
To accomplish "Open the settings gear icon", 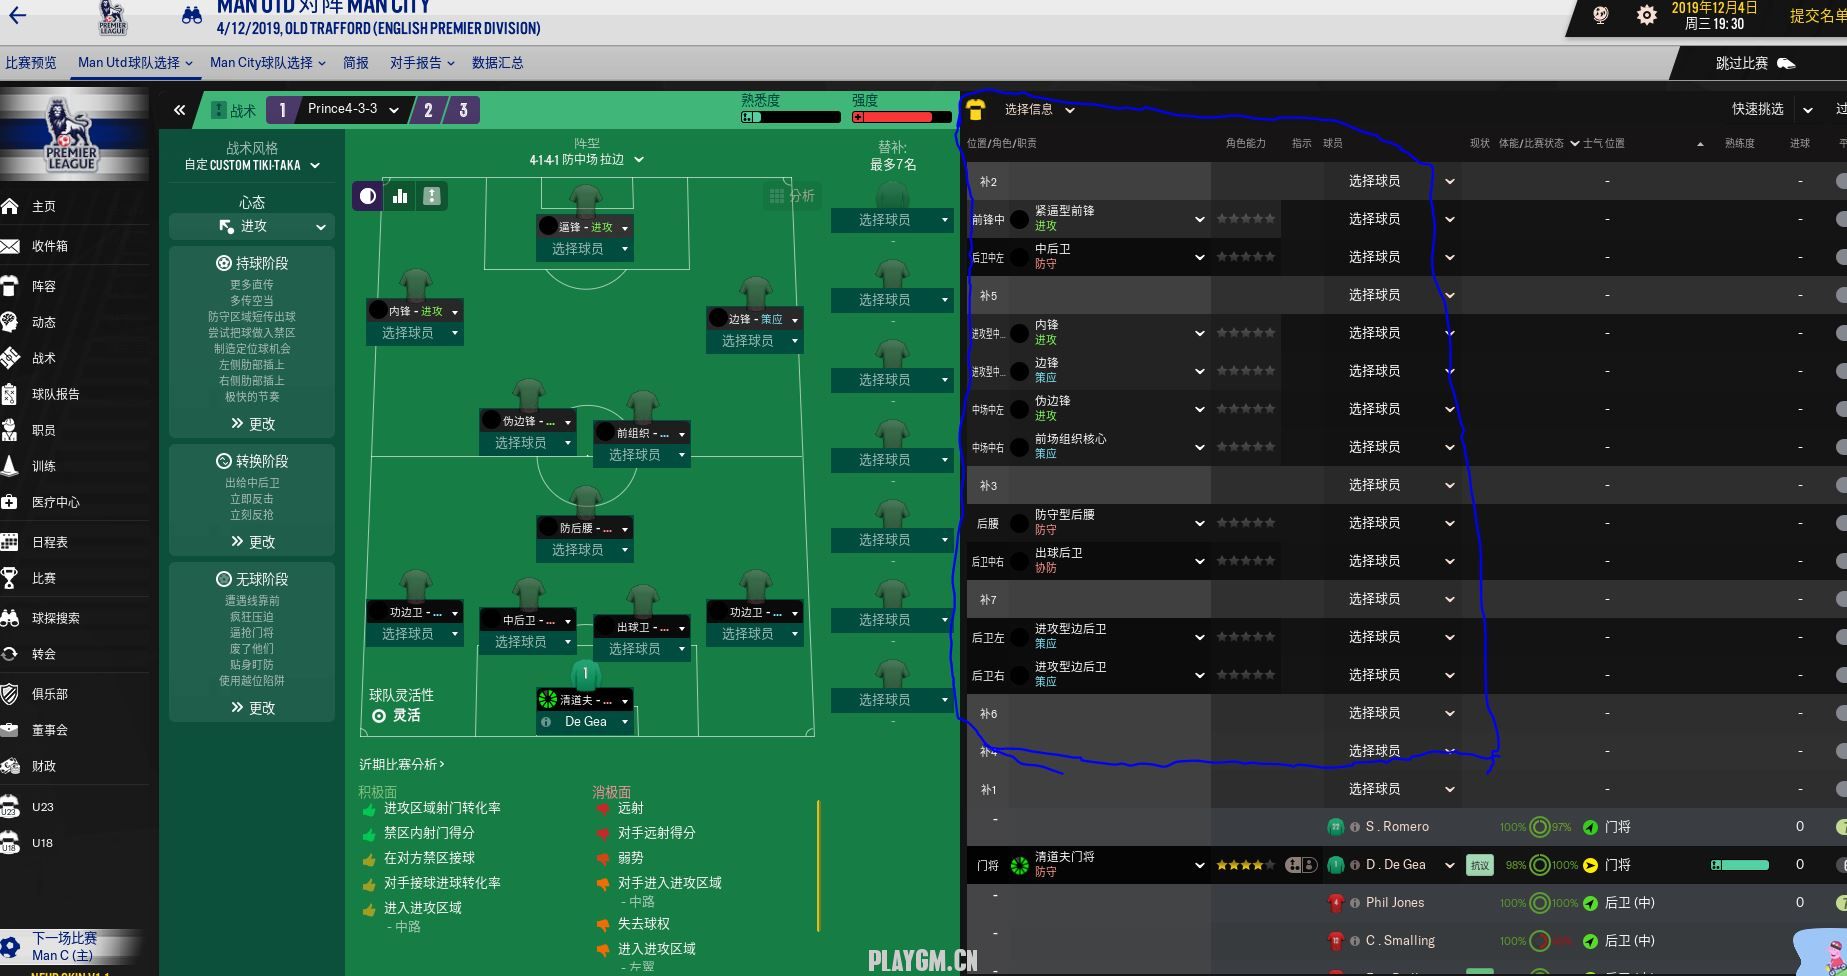I will tap(1646, 16).
